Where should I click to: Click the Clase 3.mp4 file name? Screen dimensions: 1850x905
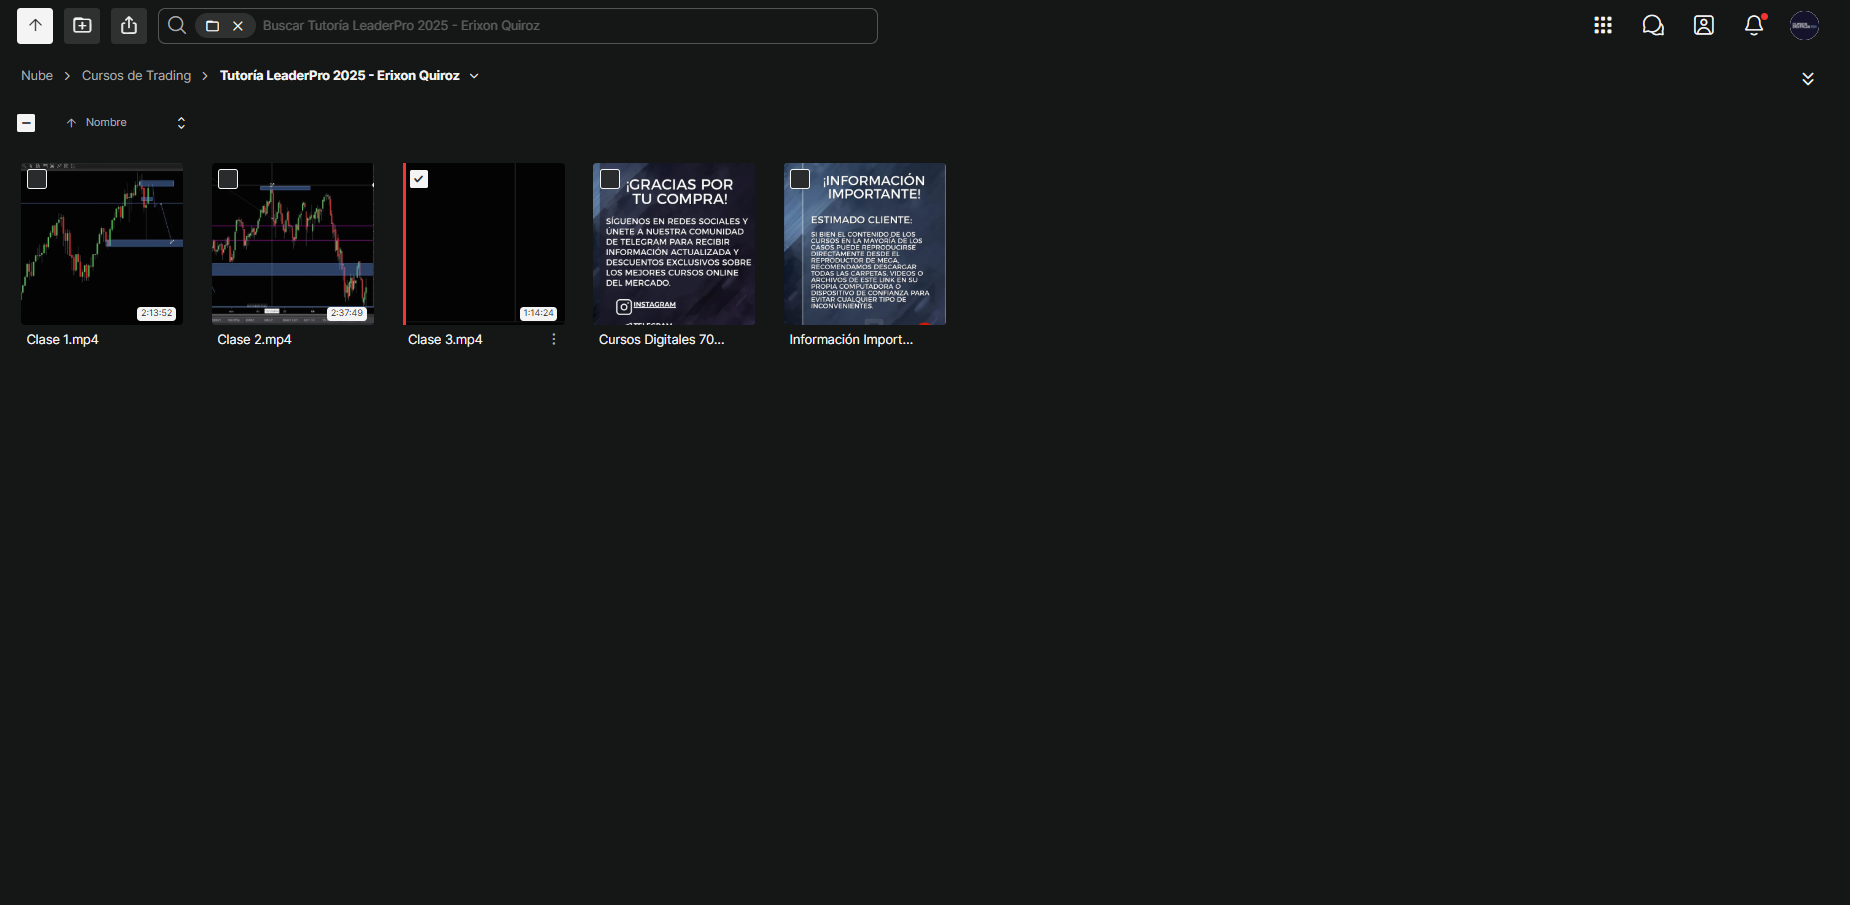pos(445,340)
